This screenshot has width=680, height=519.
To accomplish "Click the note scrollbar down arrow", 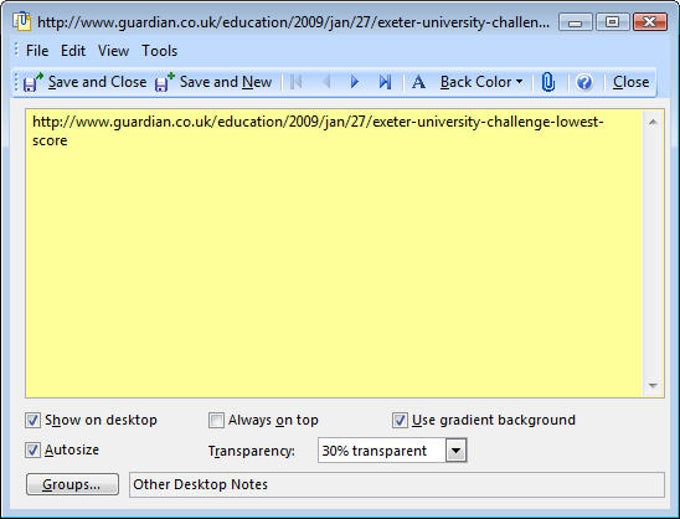I will (653, 385).
